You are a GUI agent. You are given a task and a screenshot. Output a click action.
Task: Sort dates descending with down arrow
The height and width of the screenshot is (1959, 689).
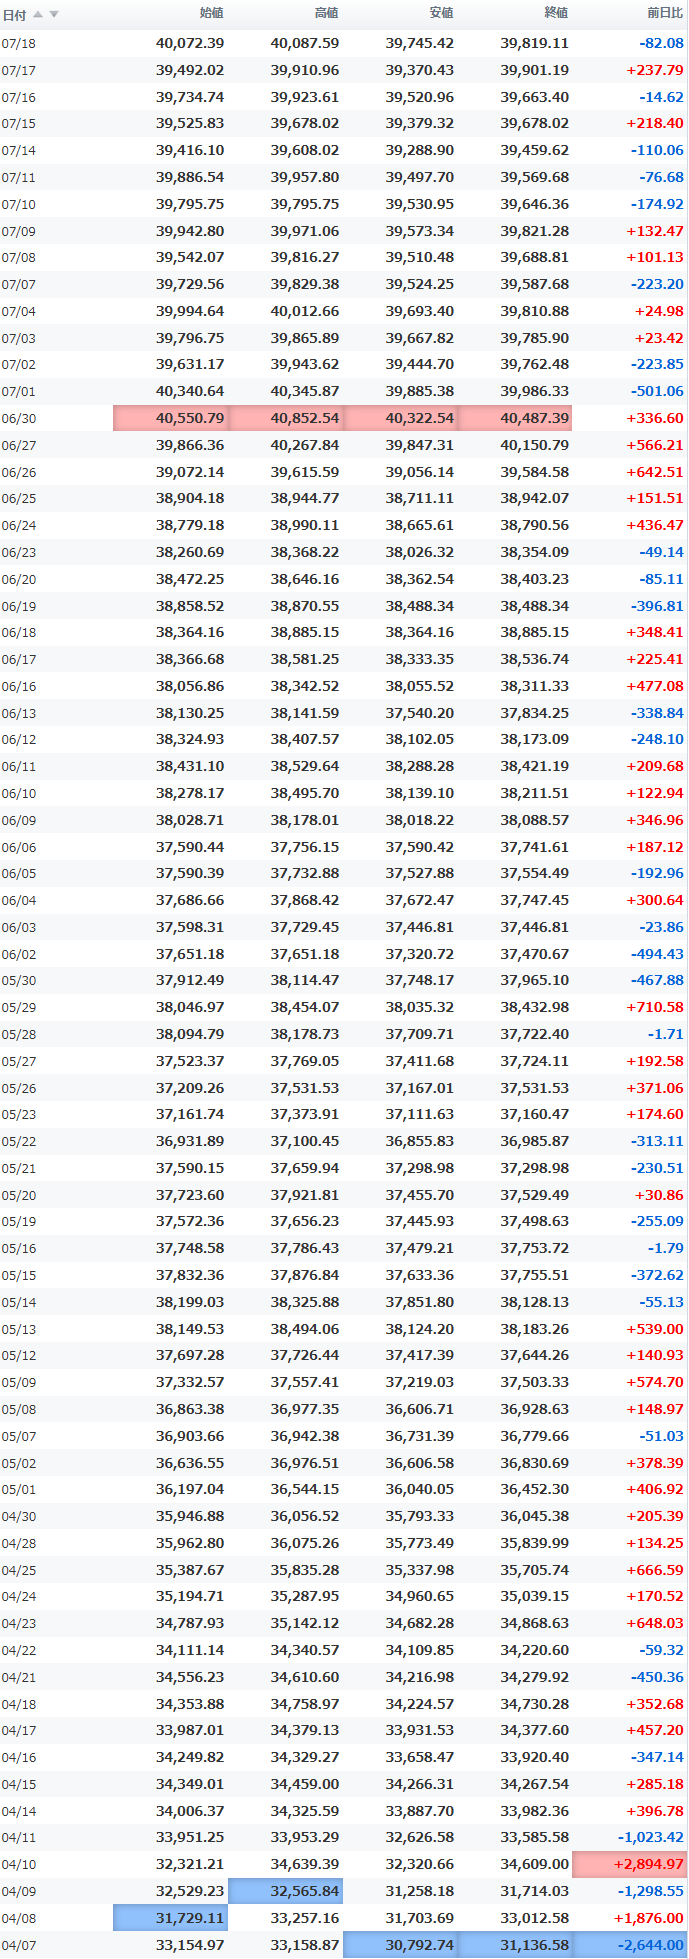(54, 14)
